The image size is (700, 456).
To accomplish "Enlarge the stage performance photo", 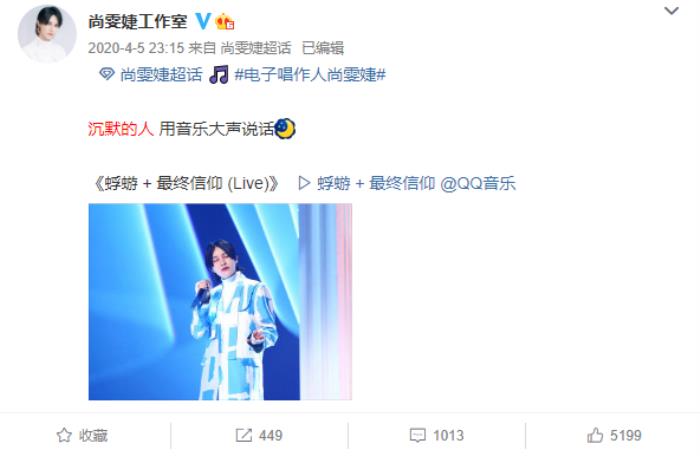I will [x=220, y=302].
